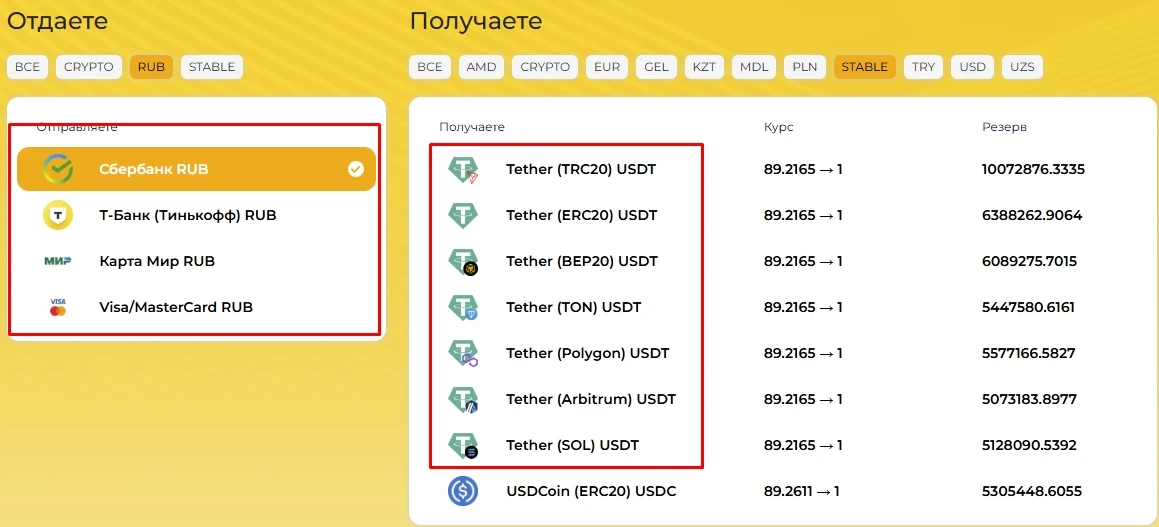Click the Tether TRC20 coin icon
1159x527 pixels.
pos(463,169)
